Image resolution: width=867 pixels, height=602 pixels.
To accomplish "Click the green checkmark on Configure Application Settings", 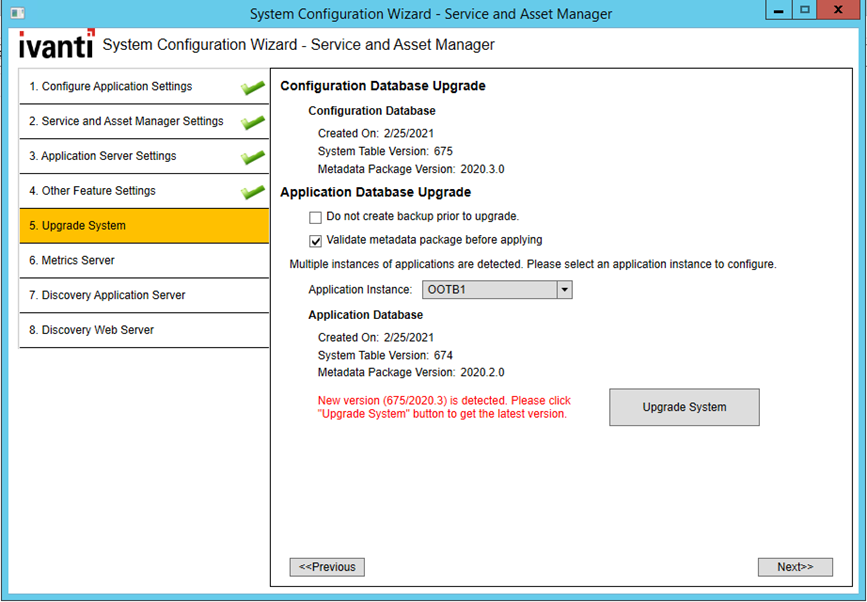I will [x=253, y=87].
